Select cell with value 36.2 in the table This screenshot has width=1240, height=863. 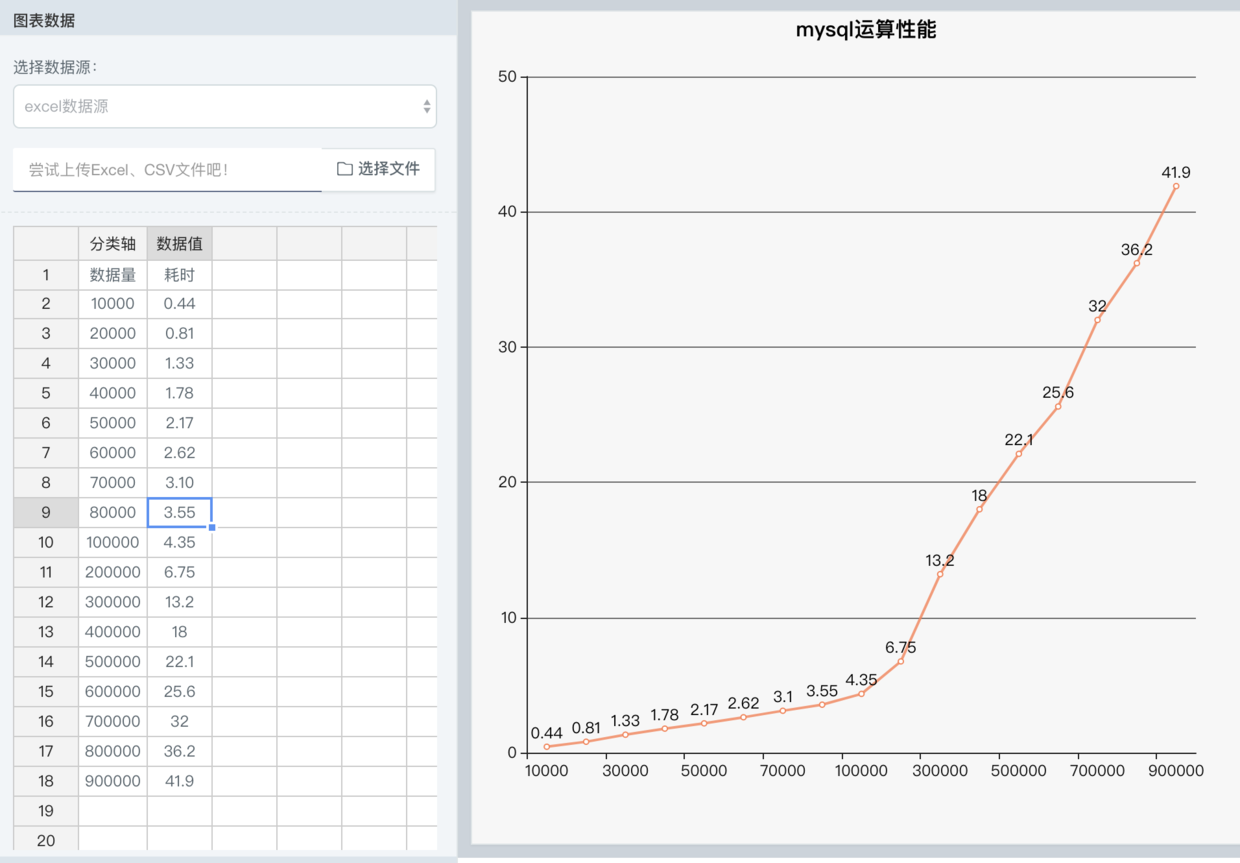tap(179, 751)
